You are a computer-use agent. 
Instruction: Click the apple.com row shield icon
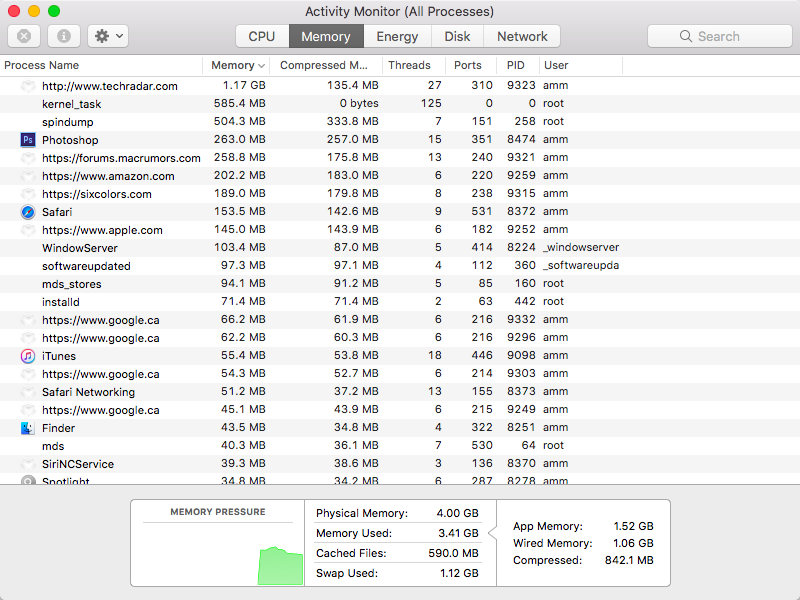coord(28,230)
